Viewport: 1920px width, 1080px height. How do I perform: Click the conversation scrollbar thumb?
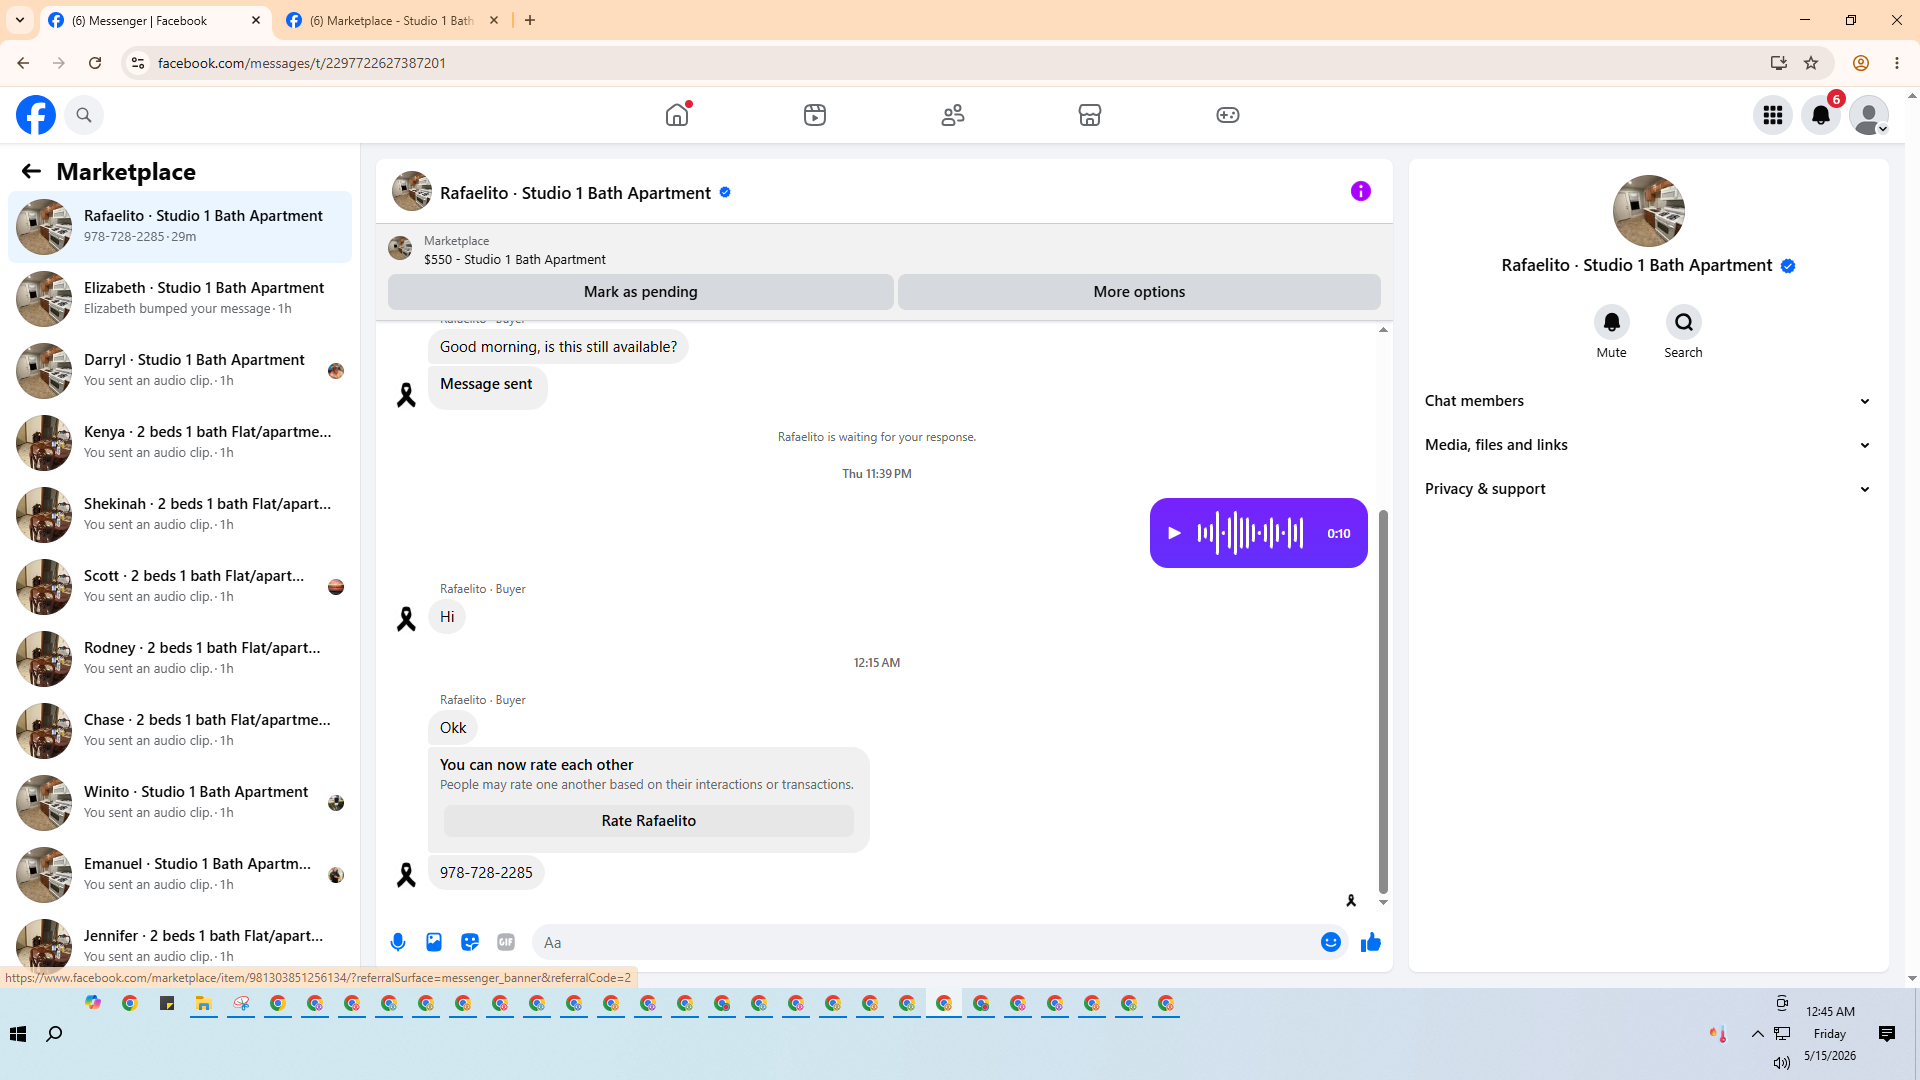point(1383,701)
